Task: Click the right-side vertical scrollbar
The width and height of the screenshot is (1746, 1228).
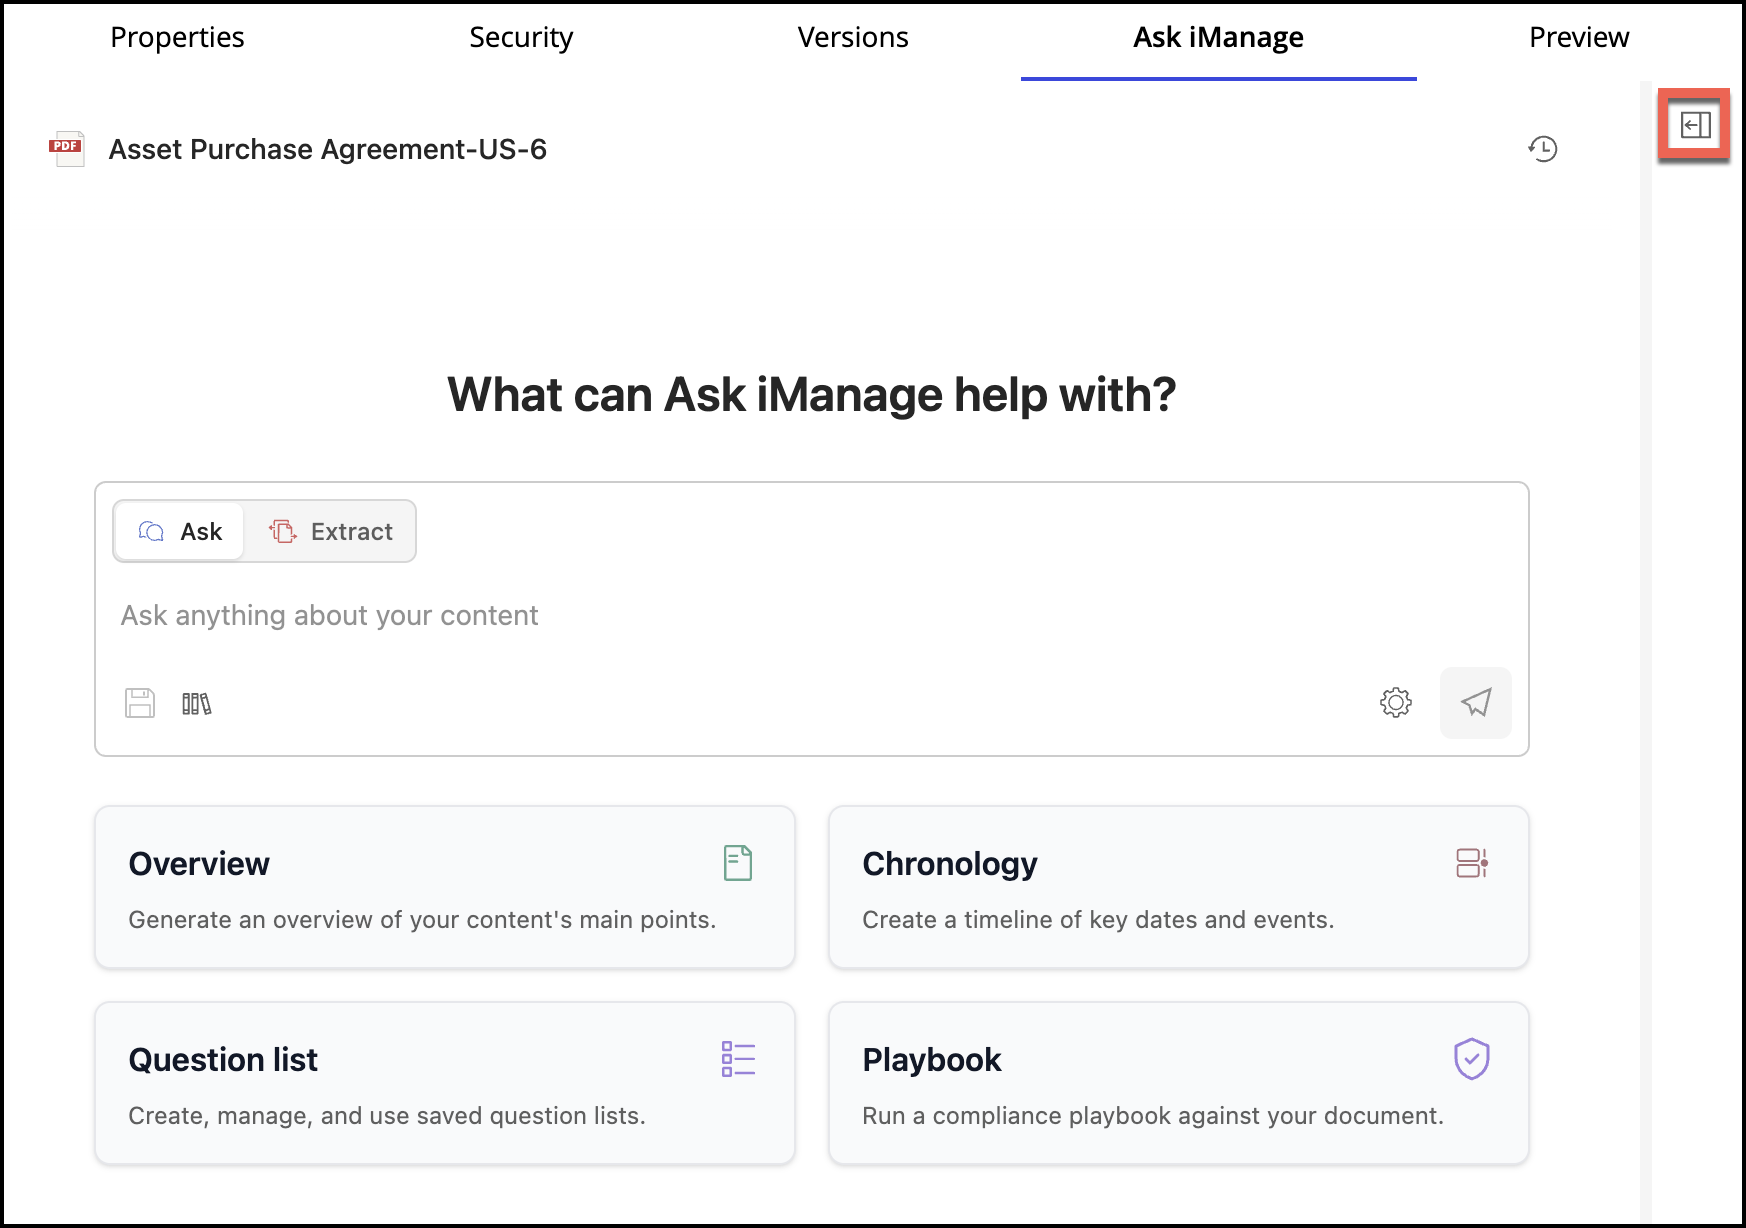Action: point(1646,650)
